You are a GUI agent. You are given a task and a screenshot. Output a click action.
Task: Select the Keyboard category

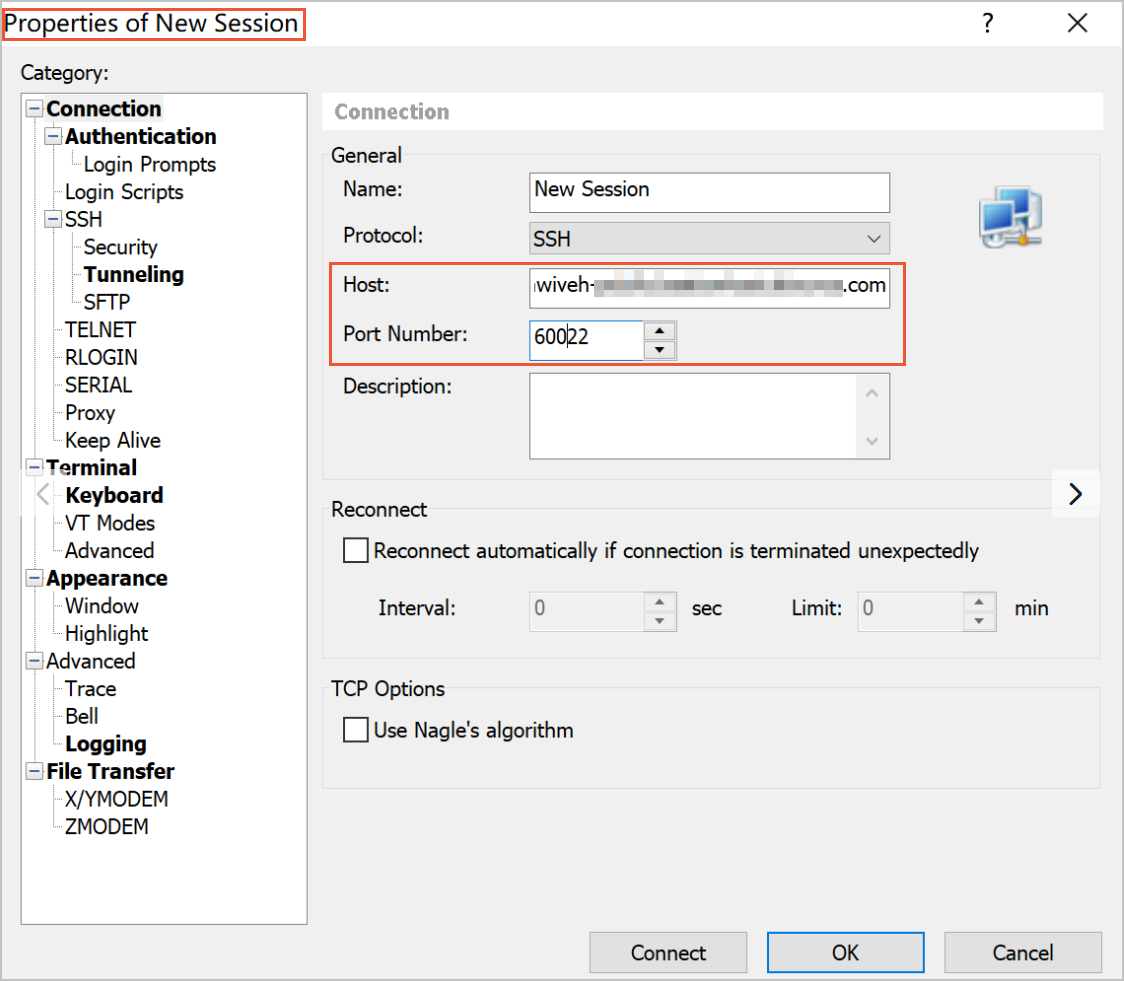(x=115, y=495)
